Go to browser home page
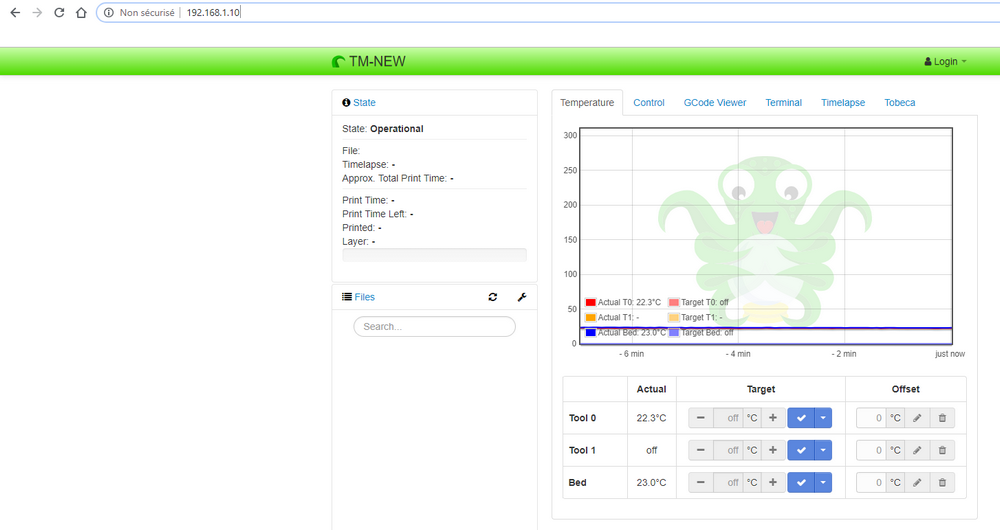Image resolution: width=1000 pixels, height=530 pixels. tap(81, 13)
